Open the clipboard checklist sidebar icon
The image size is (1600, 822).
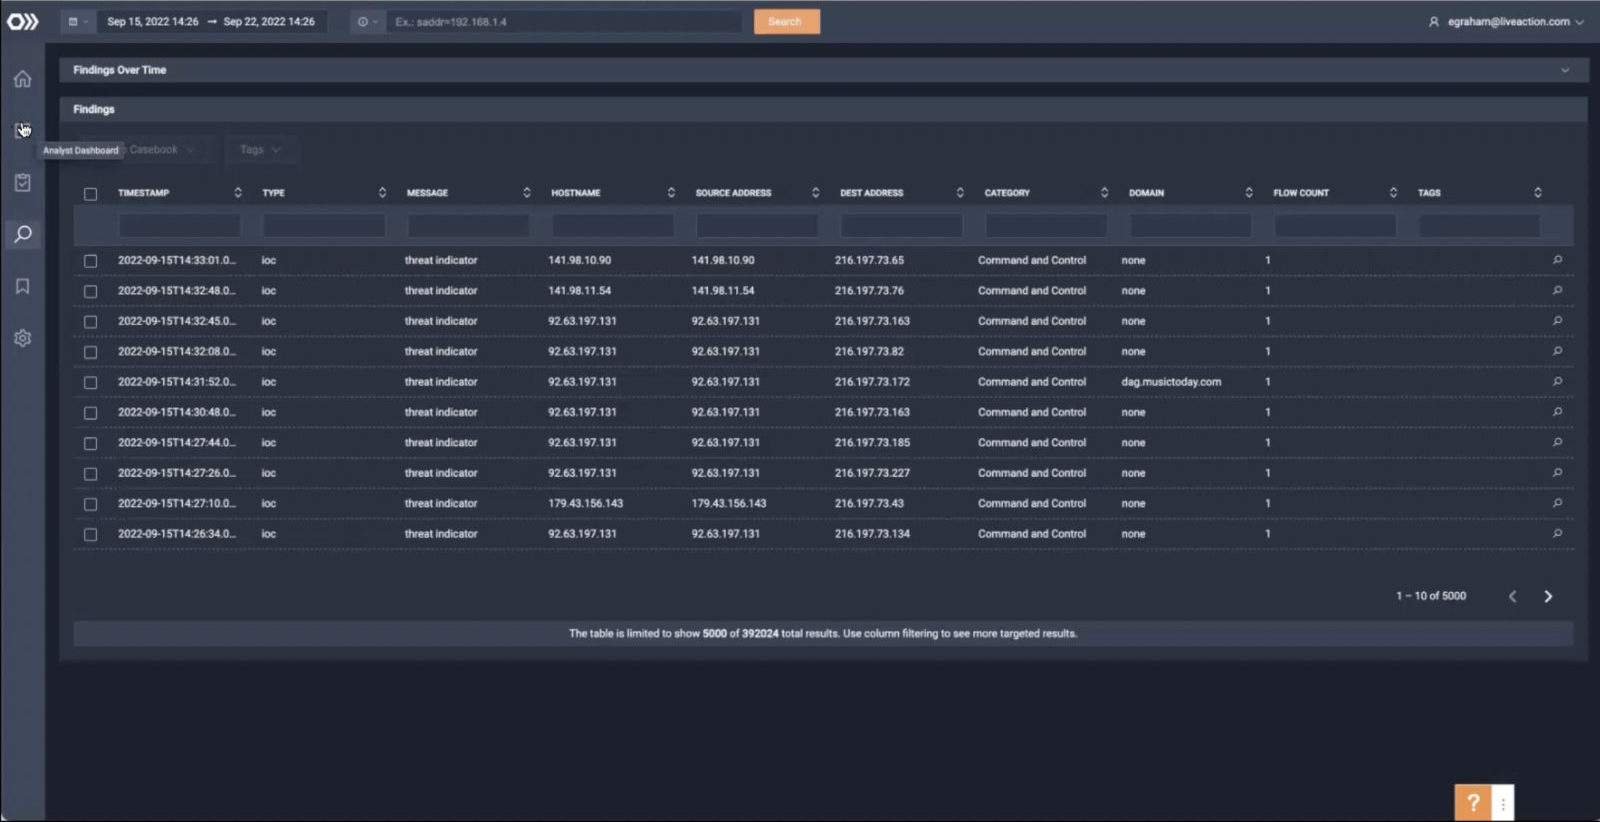(x=22, y=182)
